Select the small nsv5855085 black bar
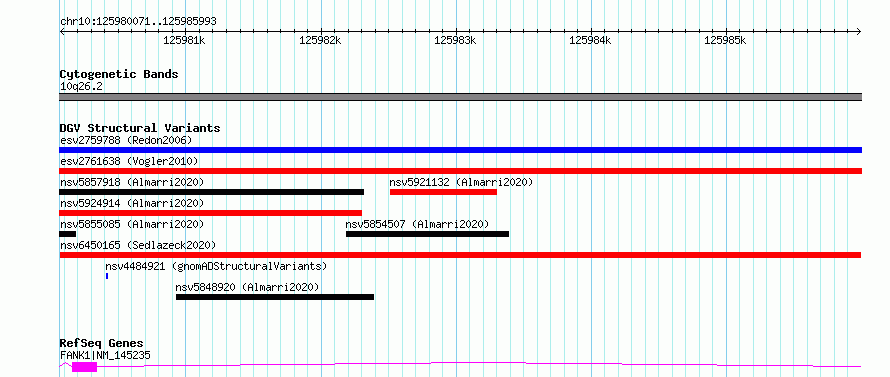 (68, 234)
